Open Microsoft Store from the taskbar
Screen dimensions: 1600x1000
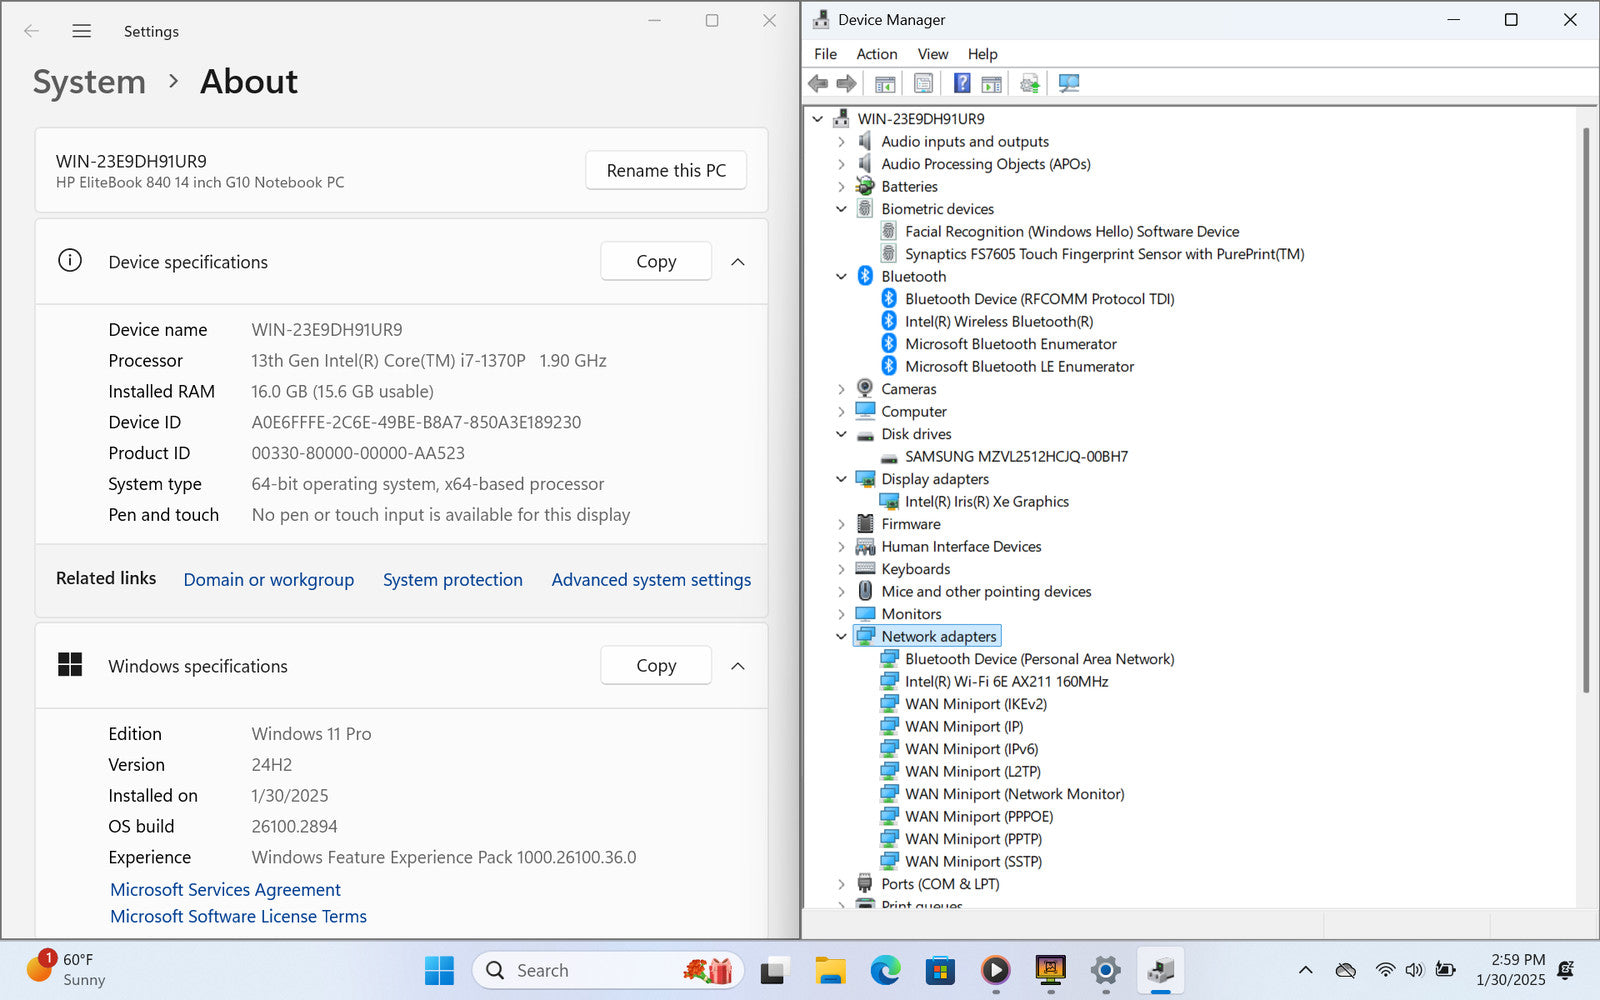pos(940,970)
